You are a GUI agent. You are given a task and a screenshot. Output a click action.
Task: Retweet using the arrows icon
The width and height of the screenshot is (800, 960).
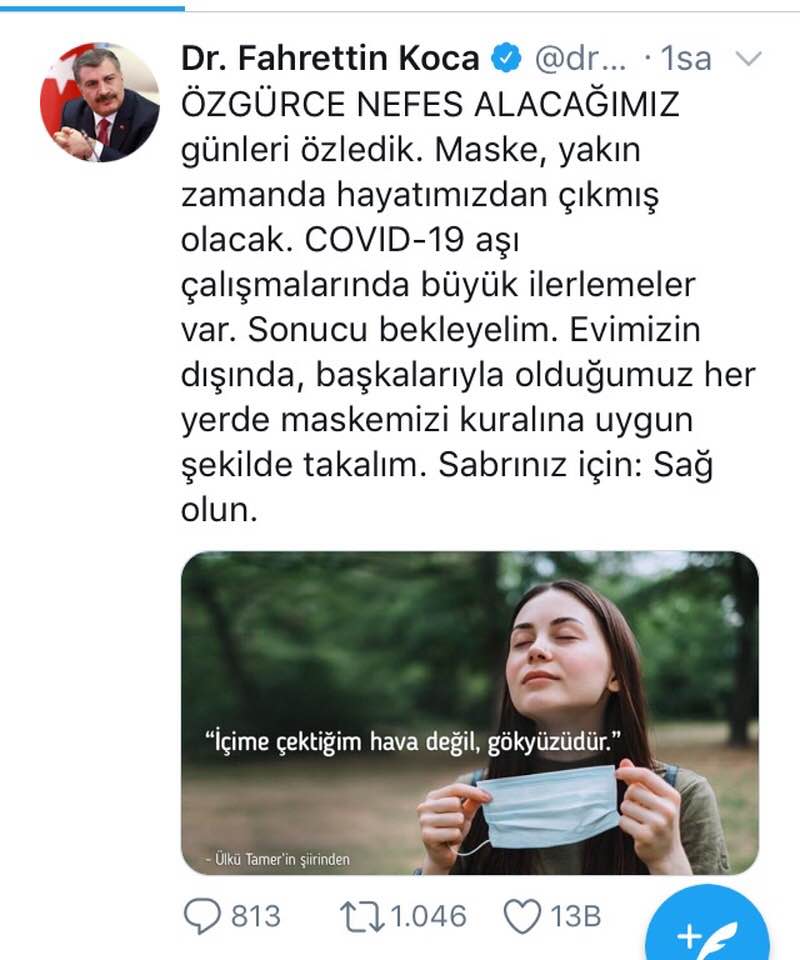(362, 916)
